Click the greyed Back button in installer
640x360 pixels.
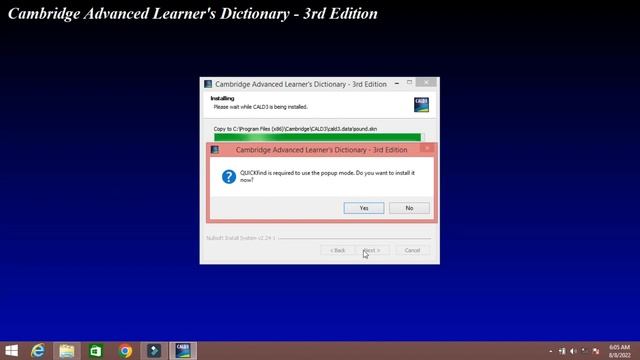338,250
